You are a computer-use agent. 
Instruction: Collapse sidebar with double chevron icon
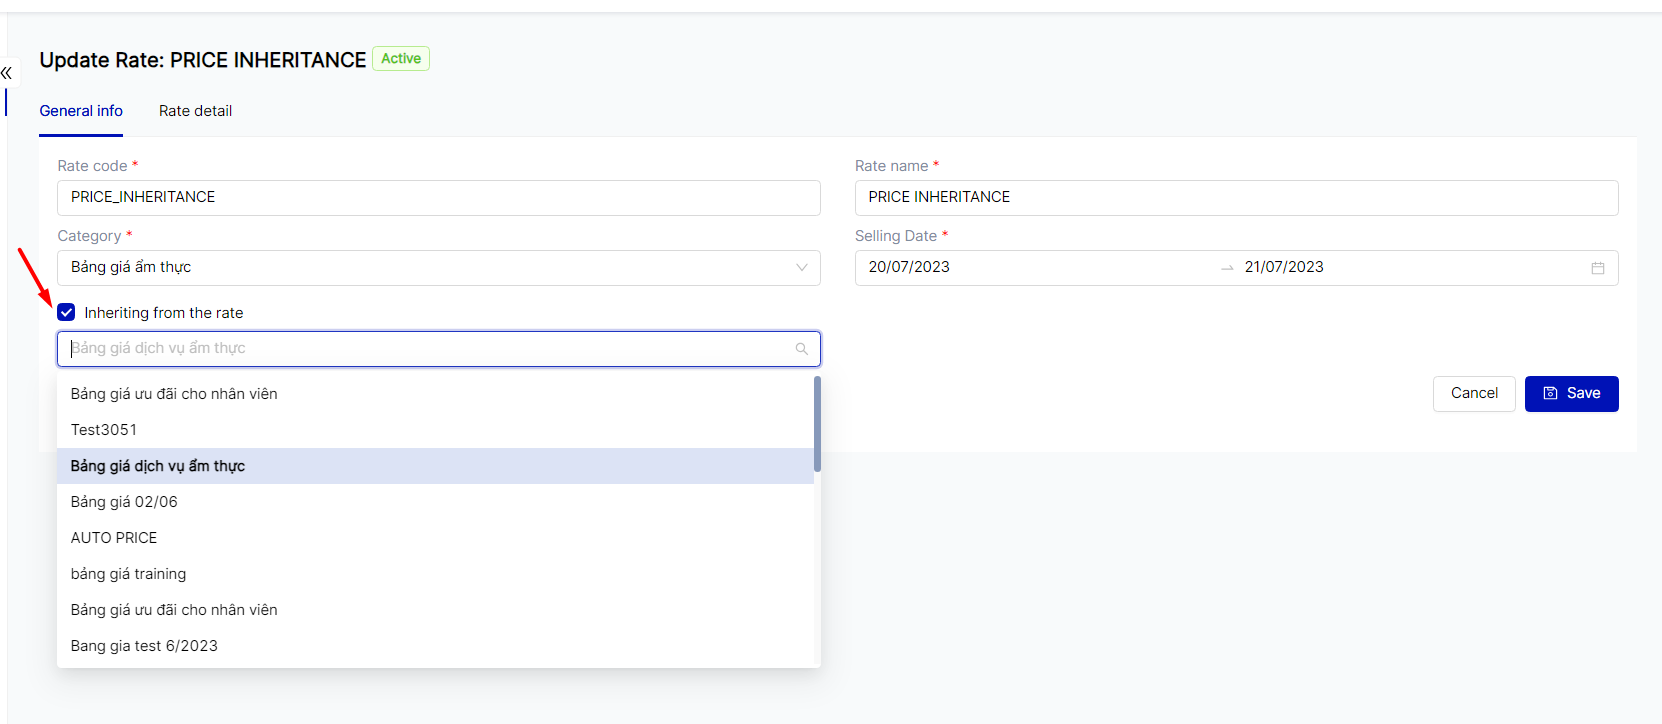click(7, 73)
